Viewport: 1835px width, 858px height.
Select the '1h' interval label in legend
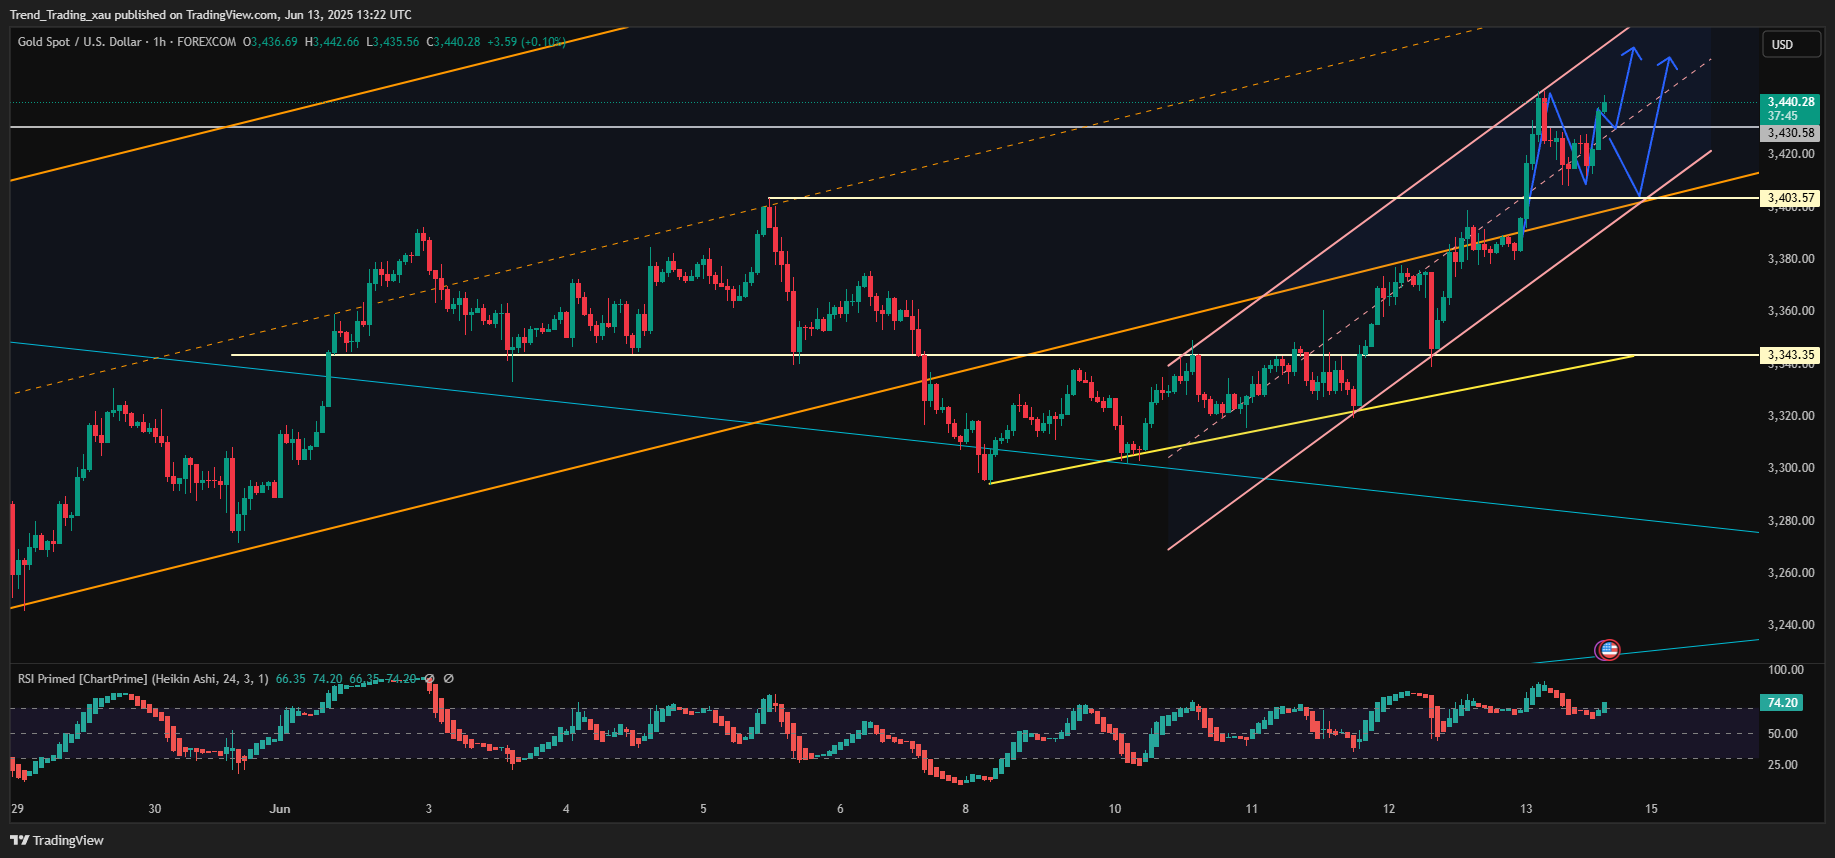pos(160,42)
